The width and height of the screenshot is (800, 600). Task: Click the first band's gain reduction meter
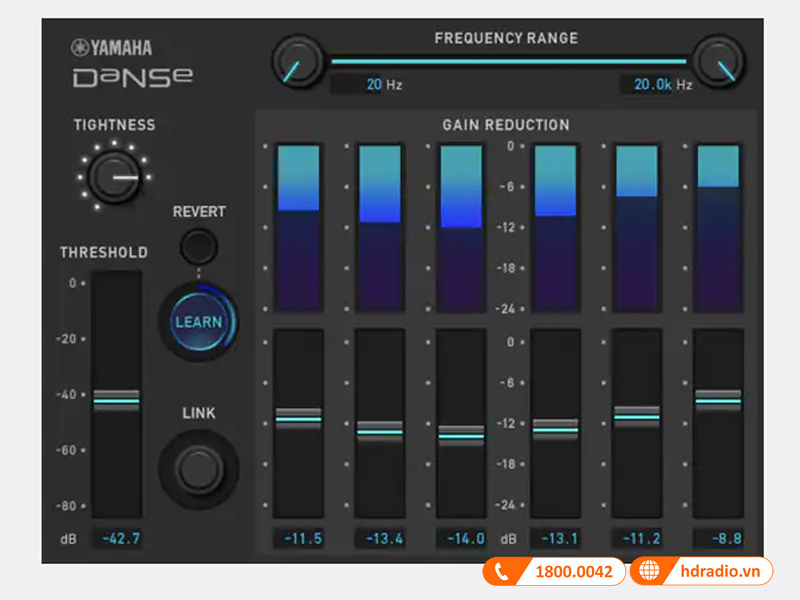click(x=299, y=225)
